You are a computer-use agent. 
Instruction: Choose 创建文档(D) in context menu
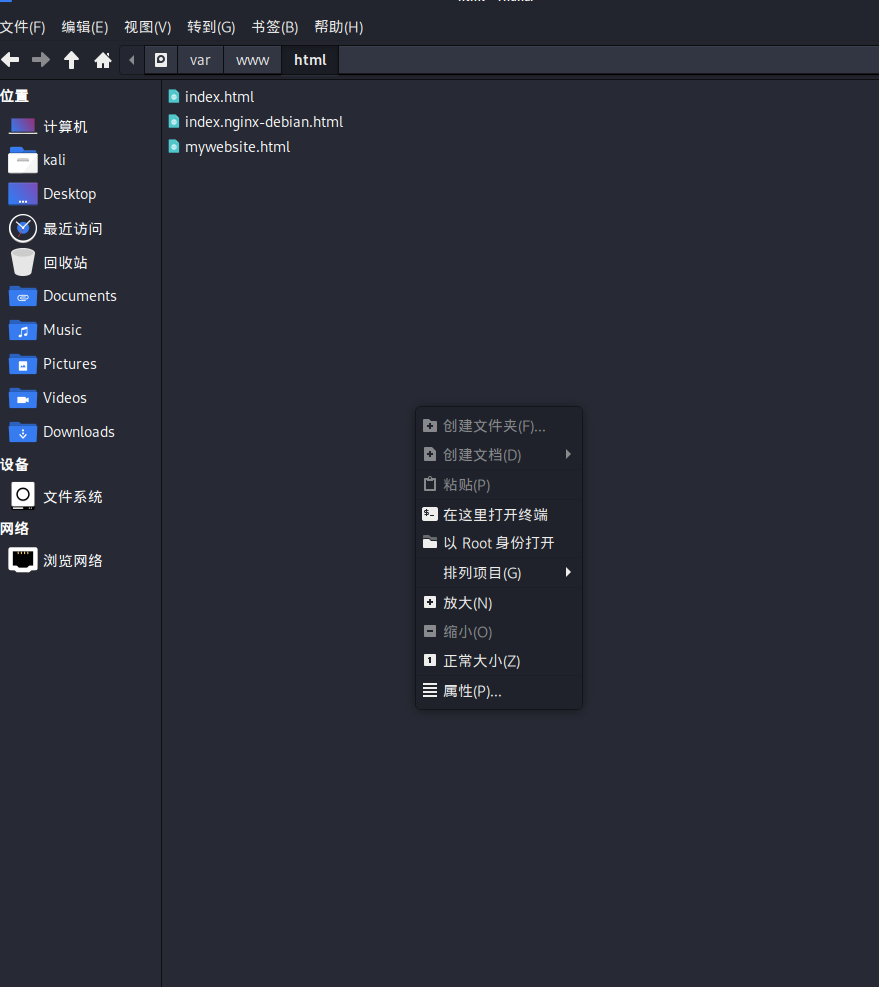499,455
